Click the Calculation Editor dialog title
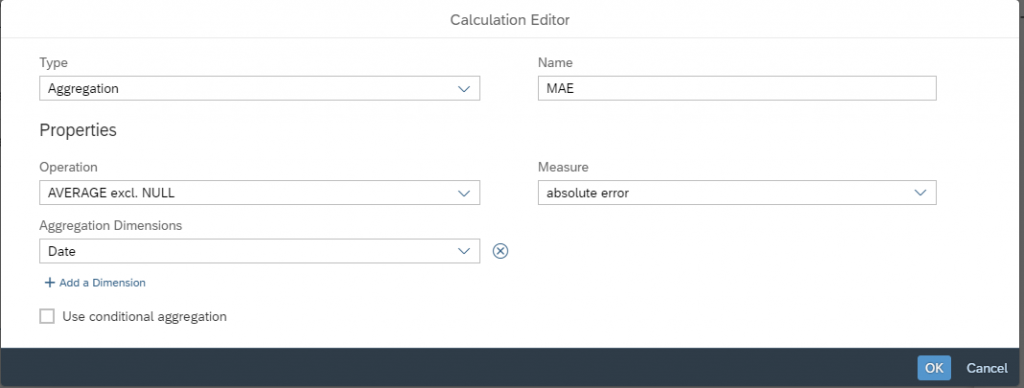Image resolution: width=1024 pixels, height=388 pixels. pyautogui.click(x=510, y=20)
